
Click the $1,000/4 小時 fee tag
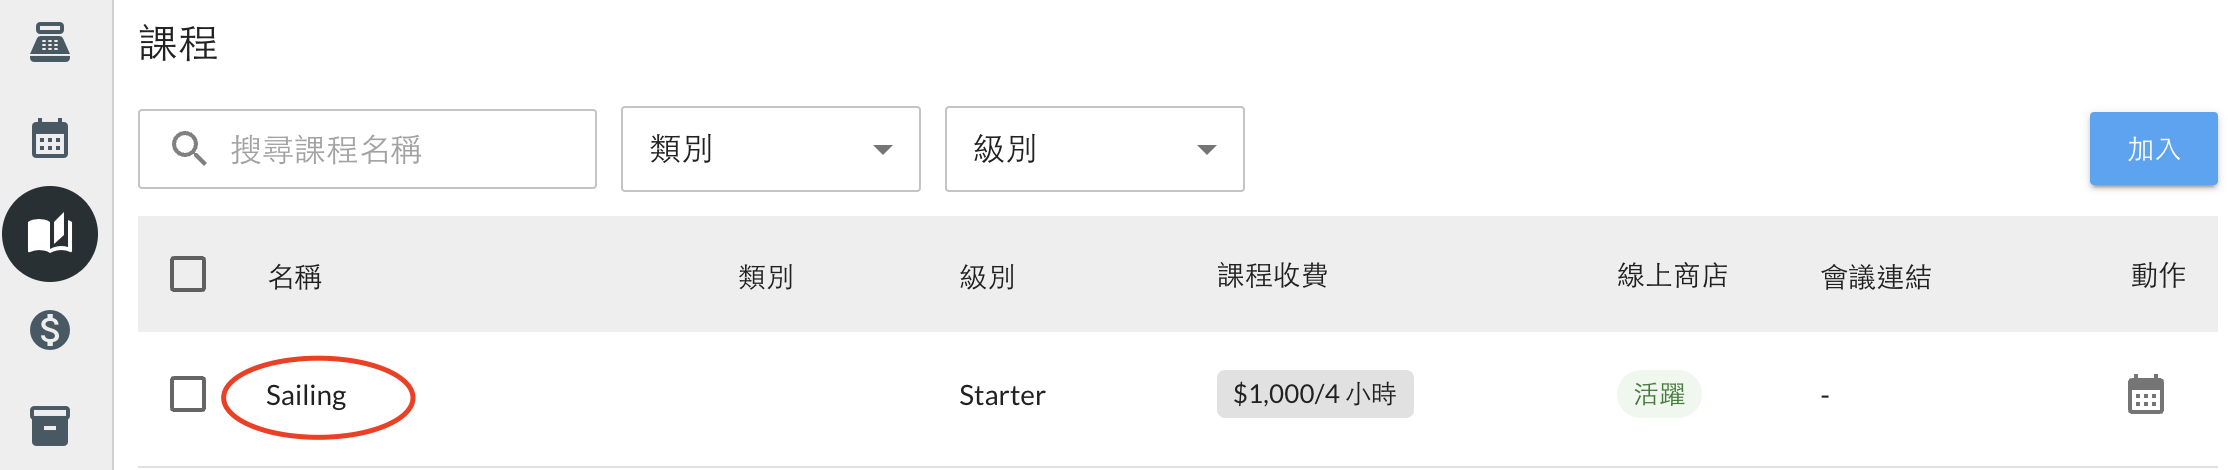click(x=1314, y=394)
